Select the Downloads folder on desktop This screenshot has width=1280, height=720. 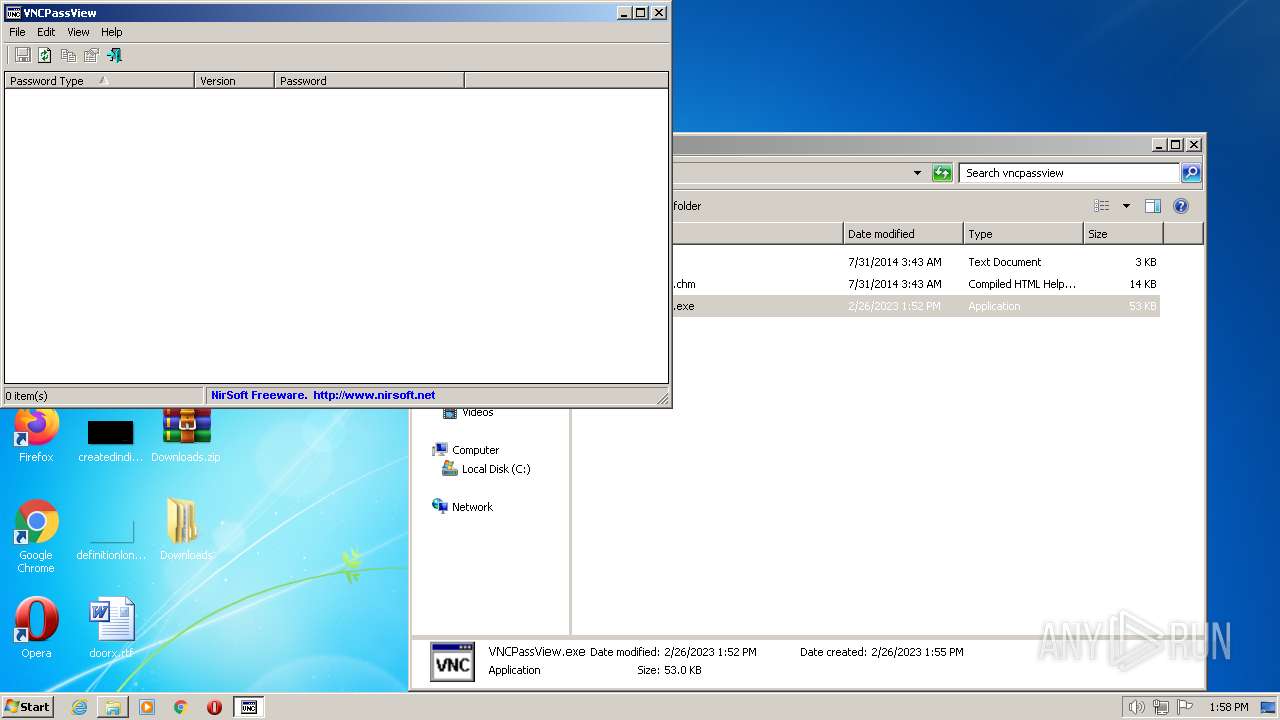point(186,529)
